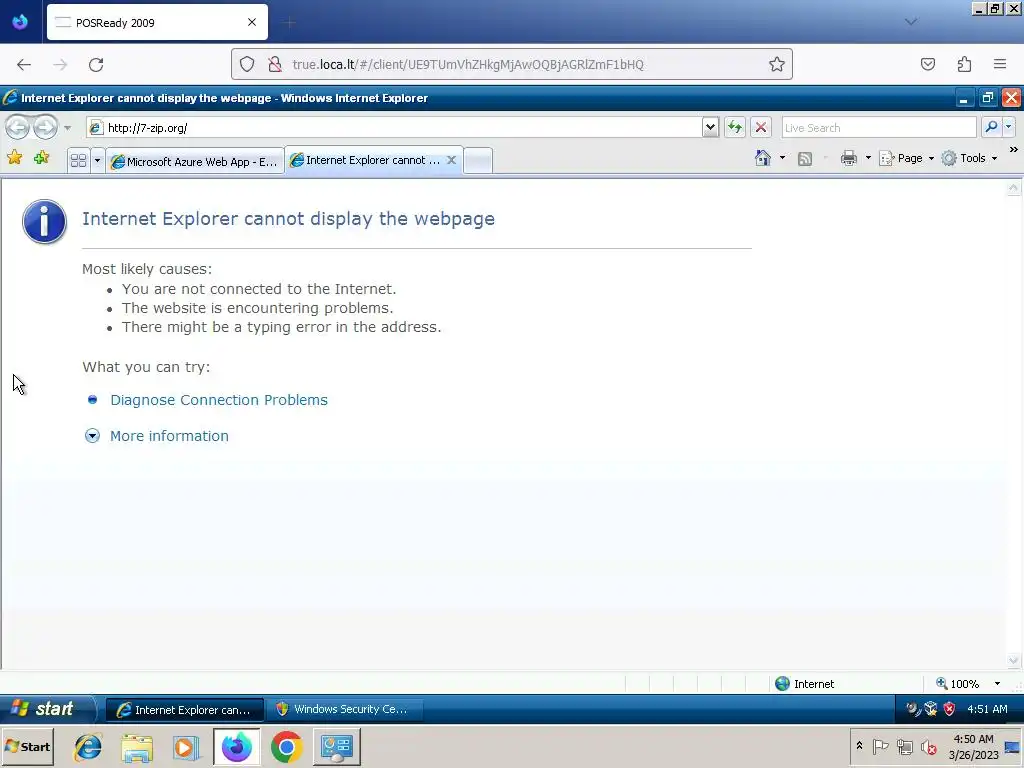Viewport: 1024px width, 768px height.
Task: Go back in Firefox history
Action: point(24,64)
